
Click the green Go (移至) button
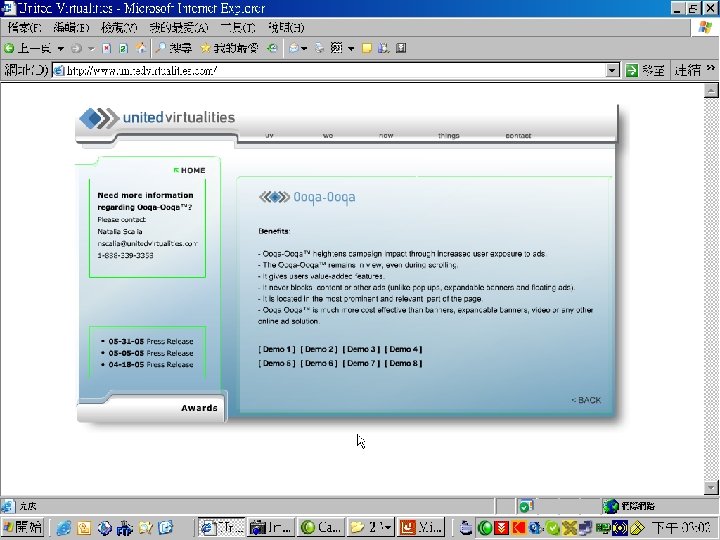point(645,70)
